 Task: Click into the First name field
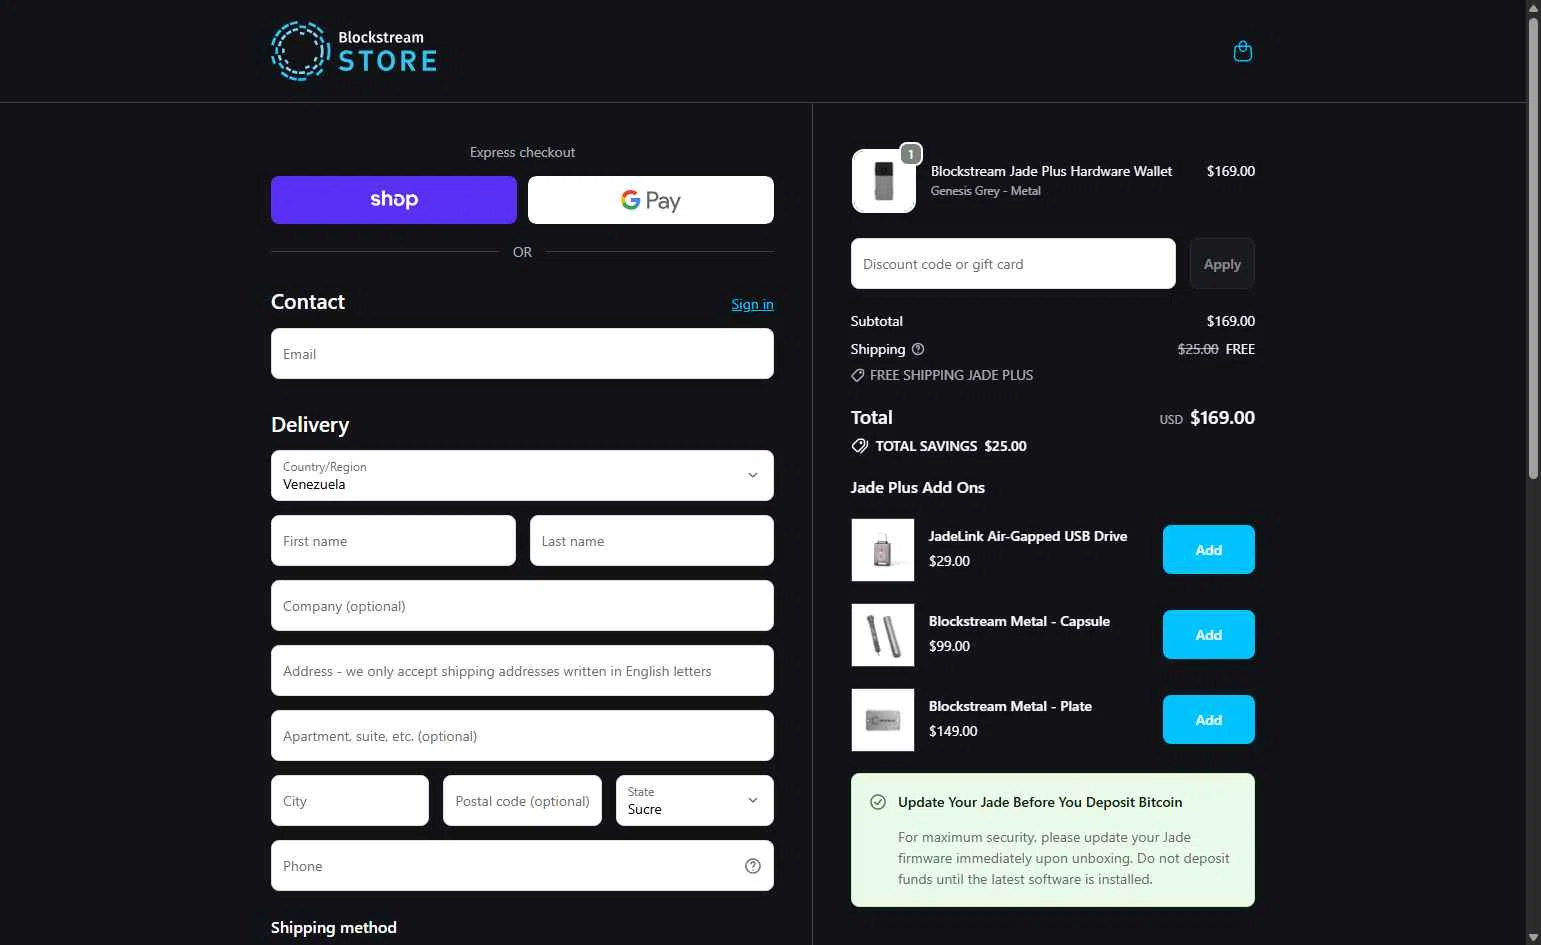pyautogui.click(x=393, y=541)
